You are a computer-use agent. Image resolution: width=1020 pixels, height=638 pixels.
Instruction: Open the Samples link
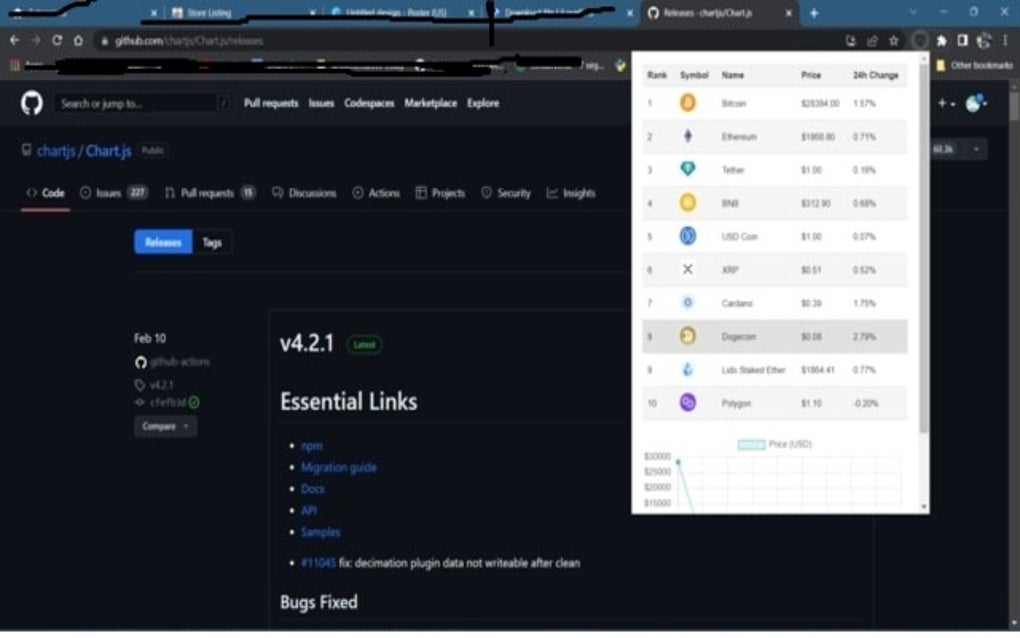click(320, 531)
